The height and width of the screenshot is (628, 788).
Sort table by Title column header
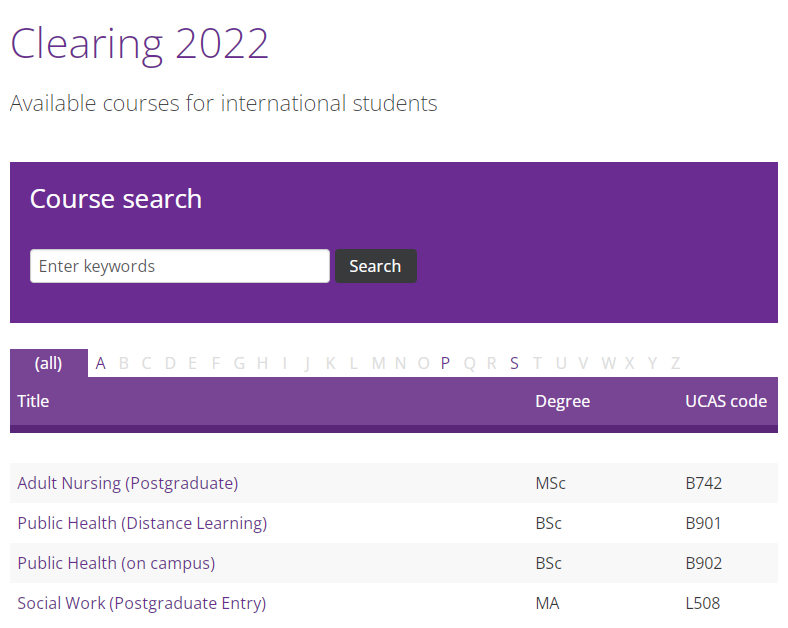click(x=33, y=401)
